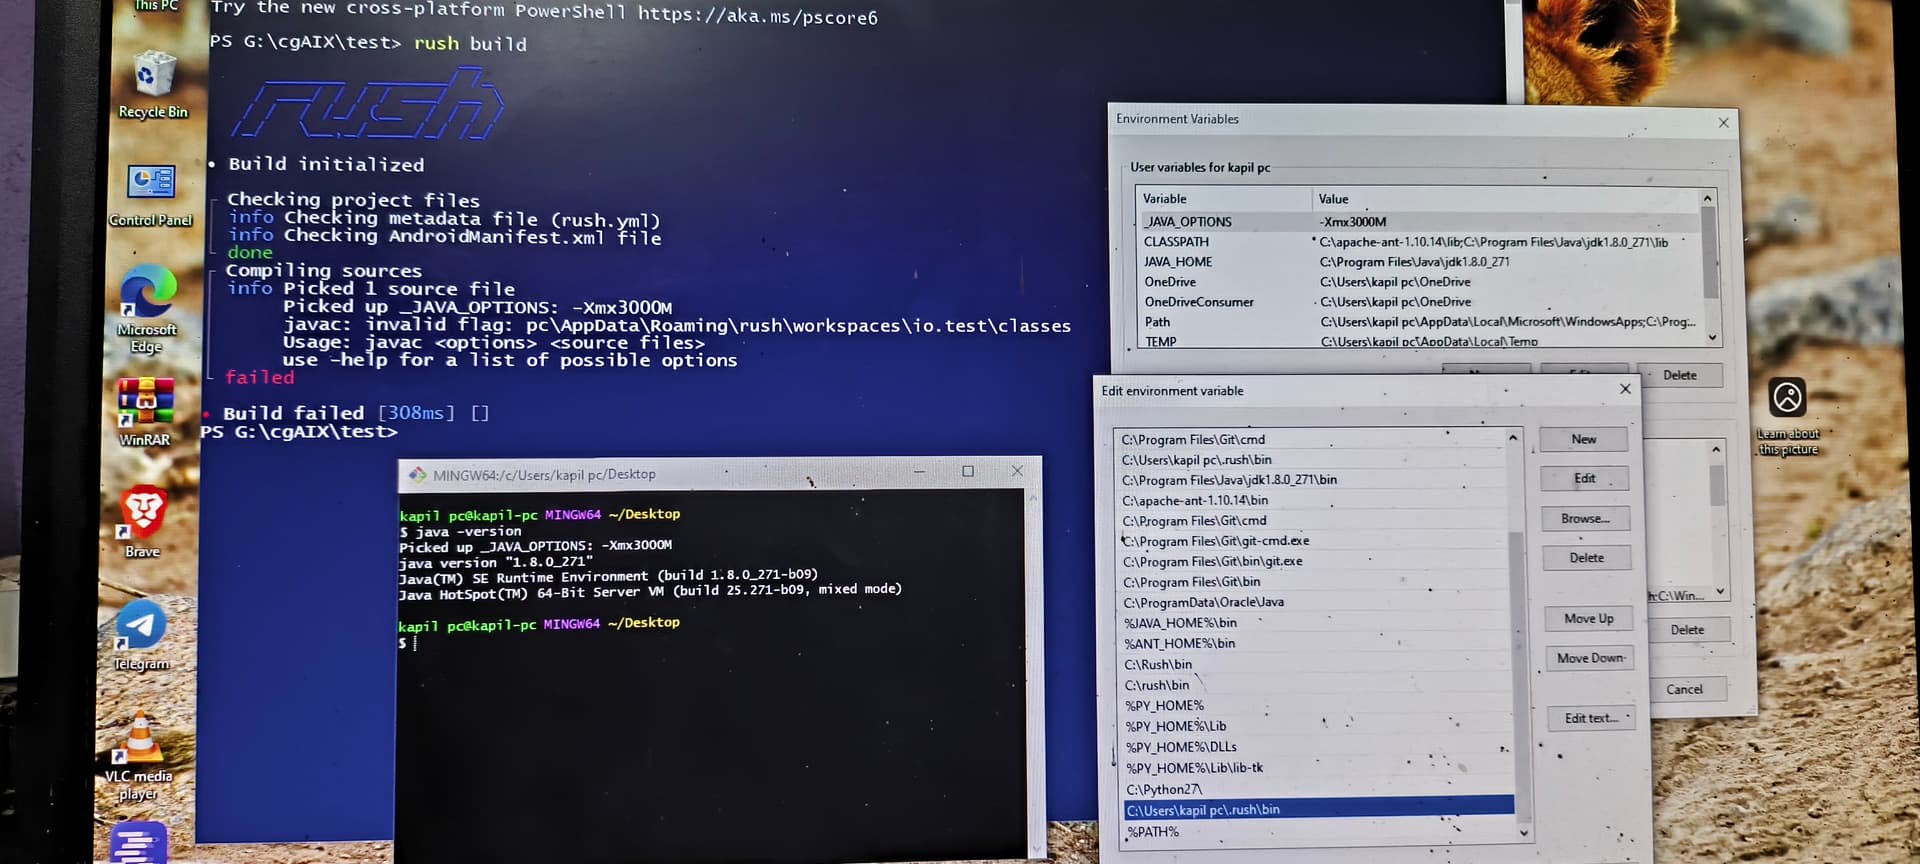Close the MINGW64 terminal window

1017,471
